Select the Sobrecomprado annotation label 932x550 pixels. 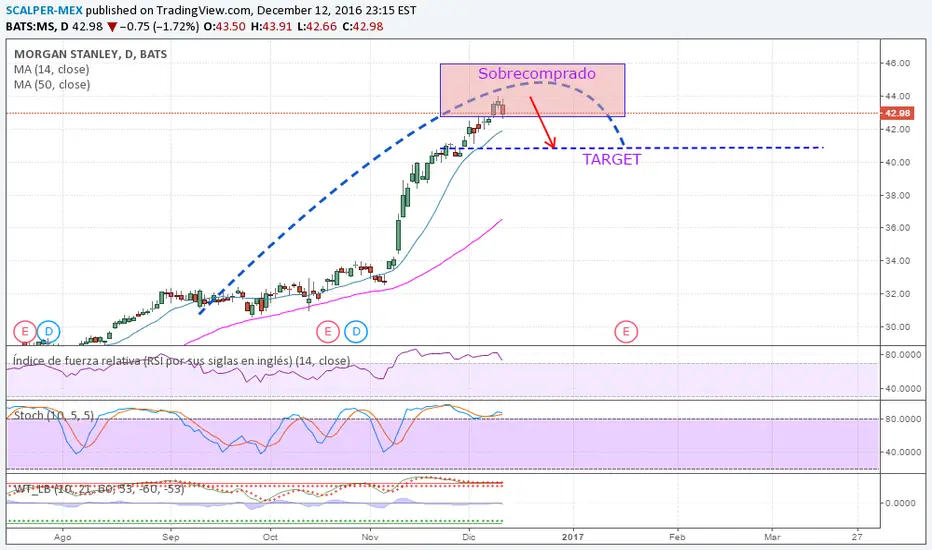pyautogui.click(x=537, y=74)
